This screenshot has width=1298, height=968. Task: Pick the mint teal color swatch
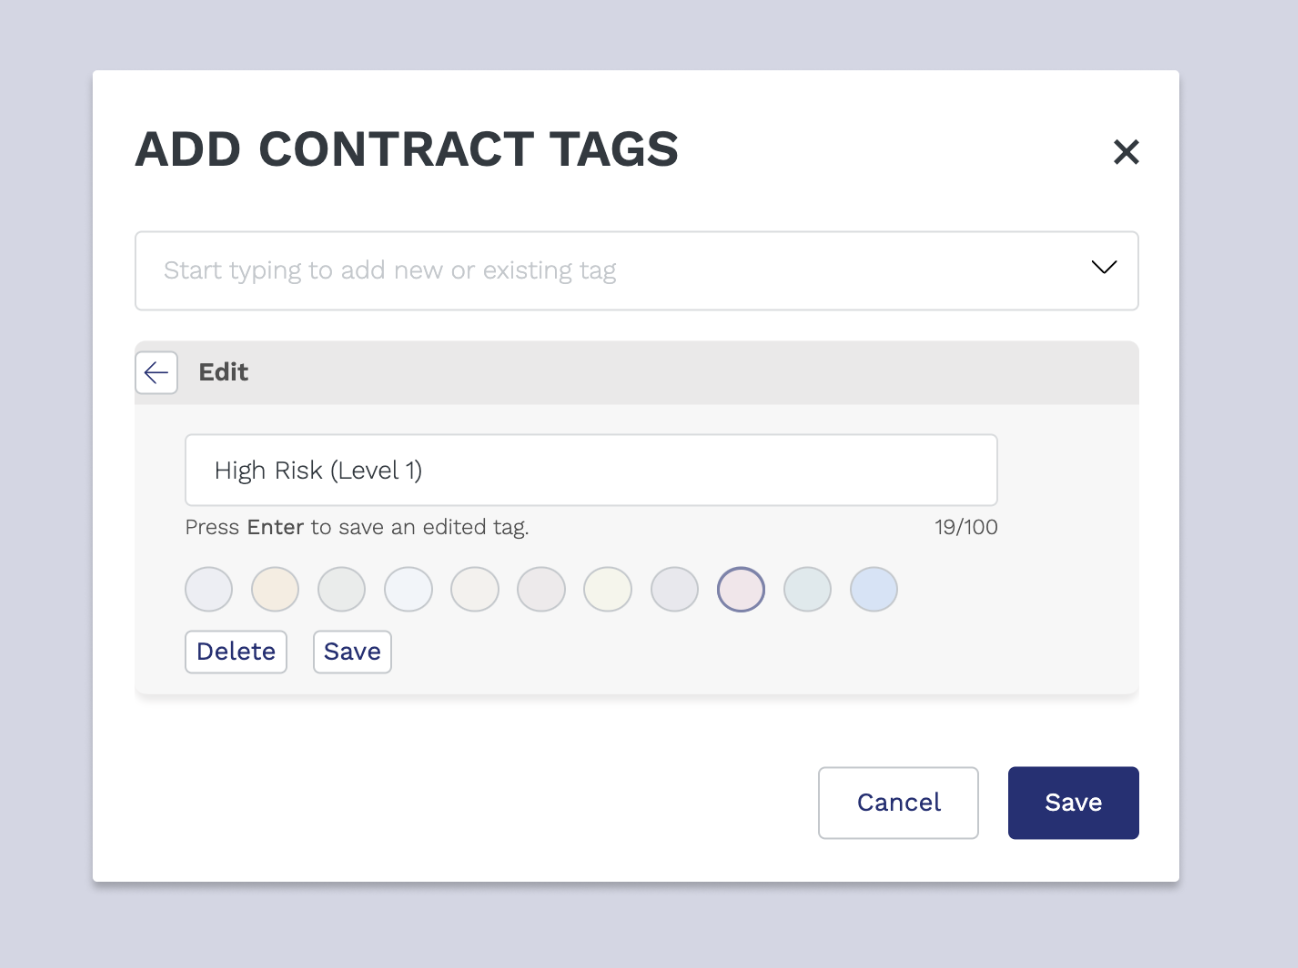click(x=807, y=589)
